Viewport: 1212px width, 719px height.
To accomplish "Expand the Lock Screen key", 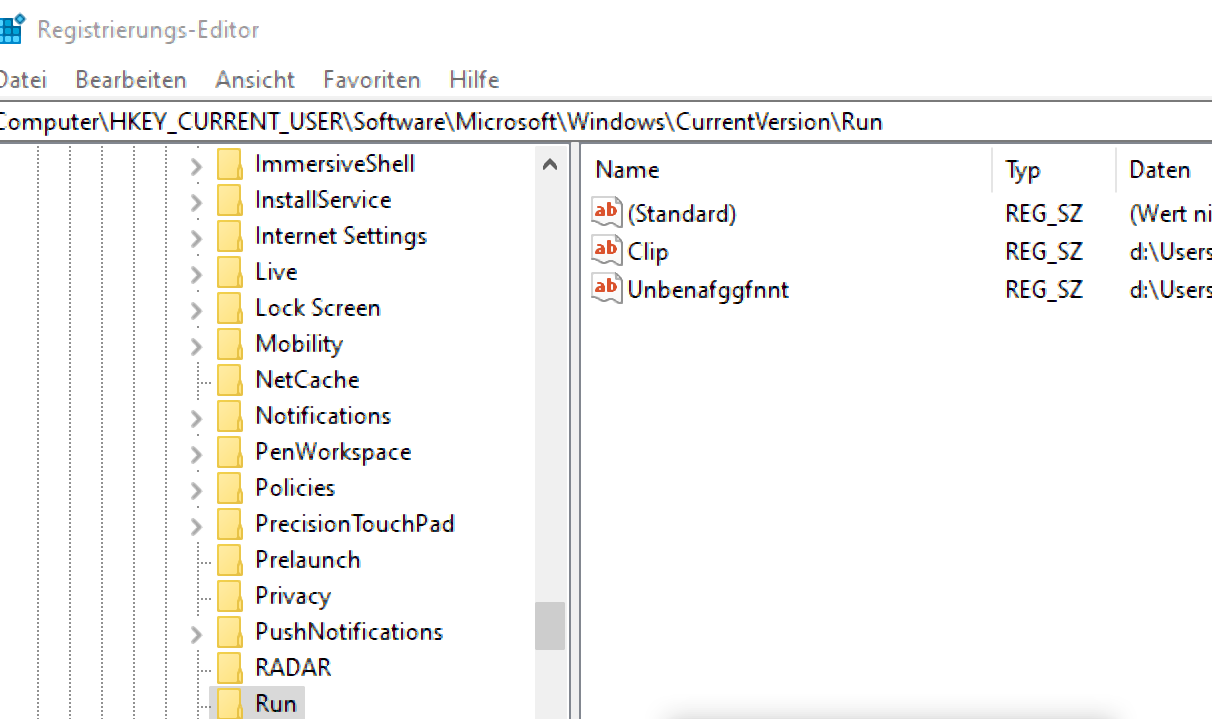I will coord(196,309).
